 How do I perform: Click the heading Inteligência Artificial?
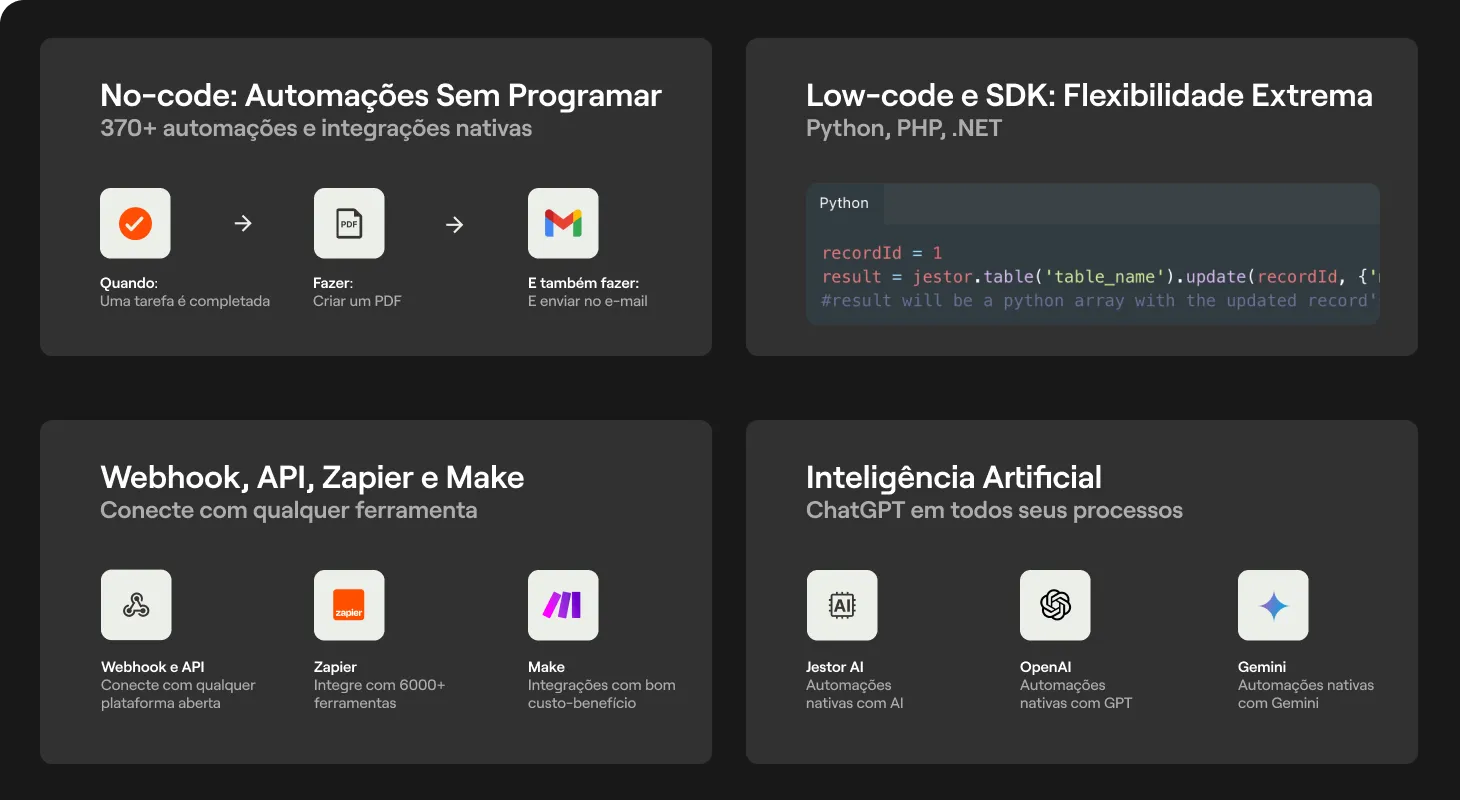point(954,478)
